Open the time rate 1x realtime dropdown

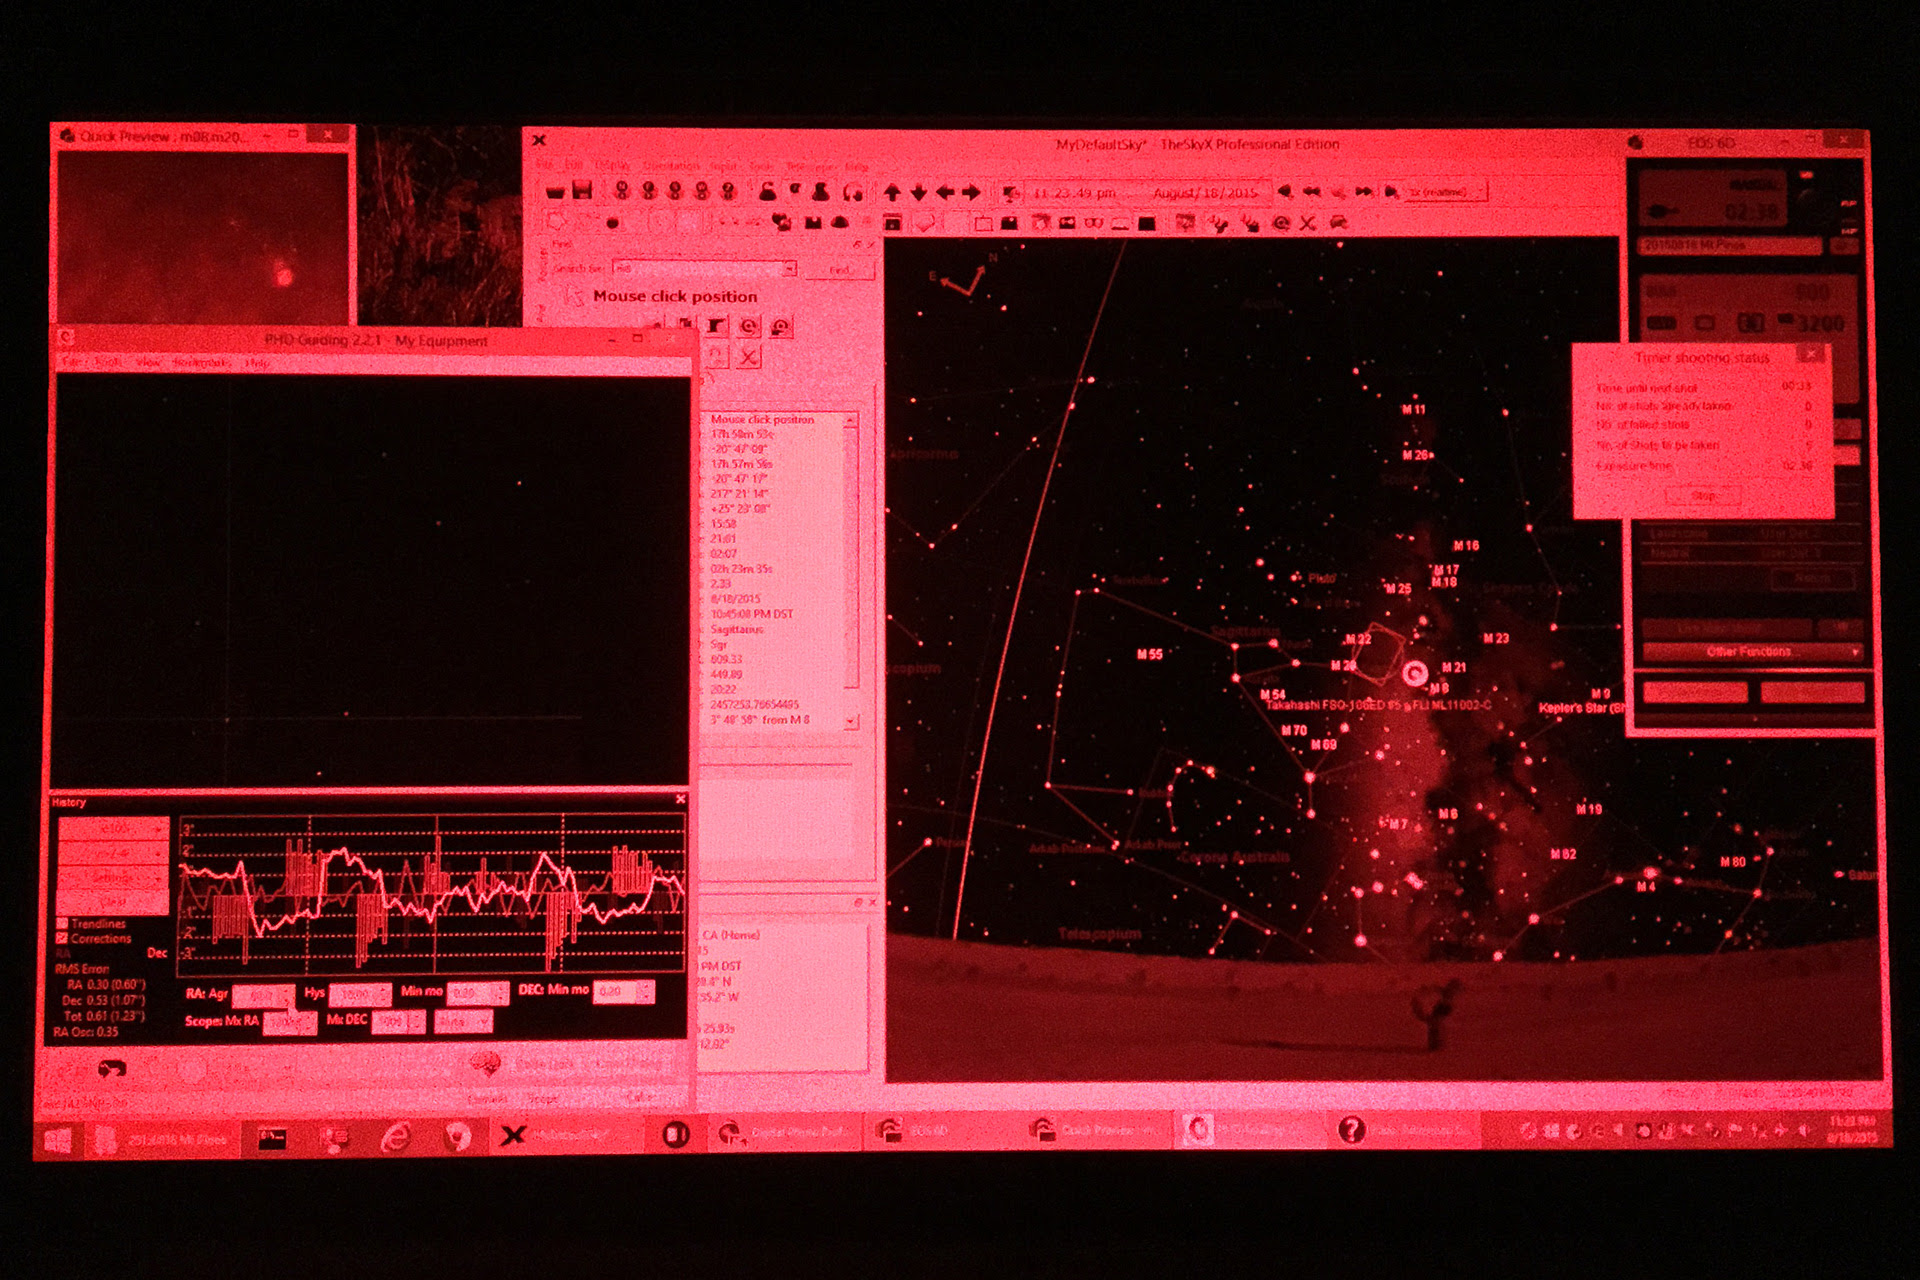point(1446,191)
